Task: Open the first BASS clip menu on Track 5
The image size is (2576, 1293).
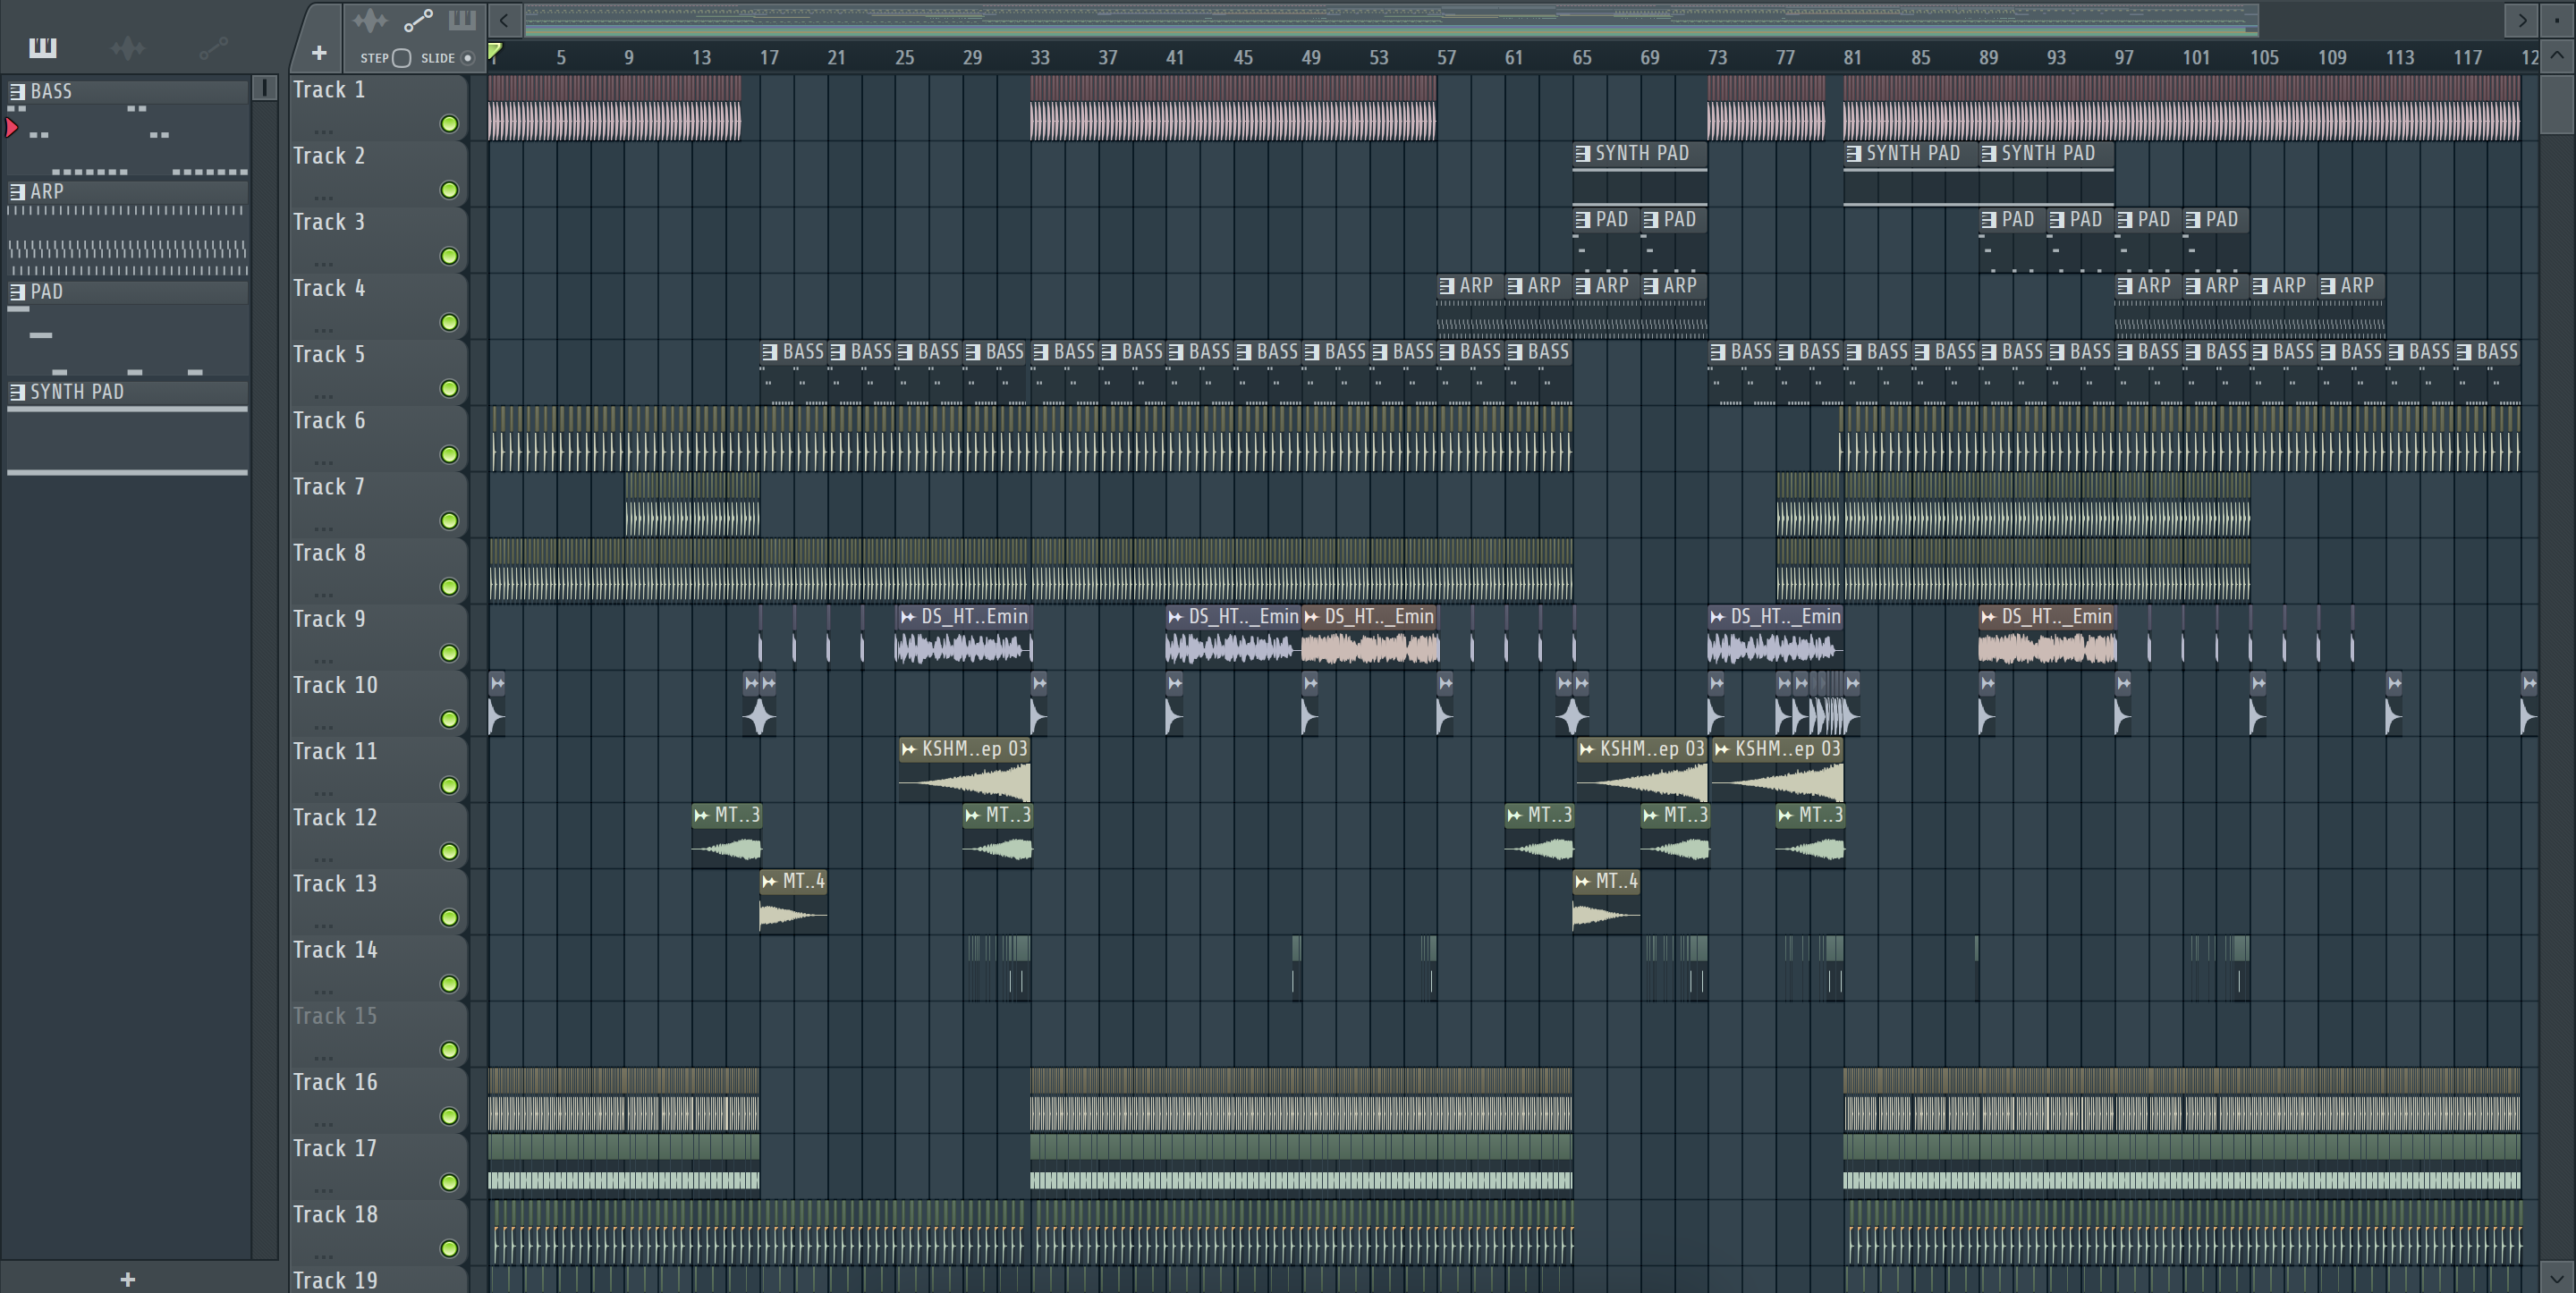Action: (770, 352)
